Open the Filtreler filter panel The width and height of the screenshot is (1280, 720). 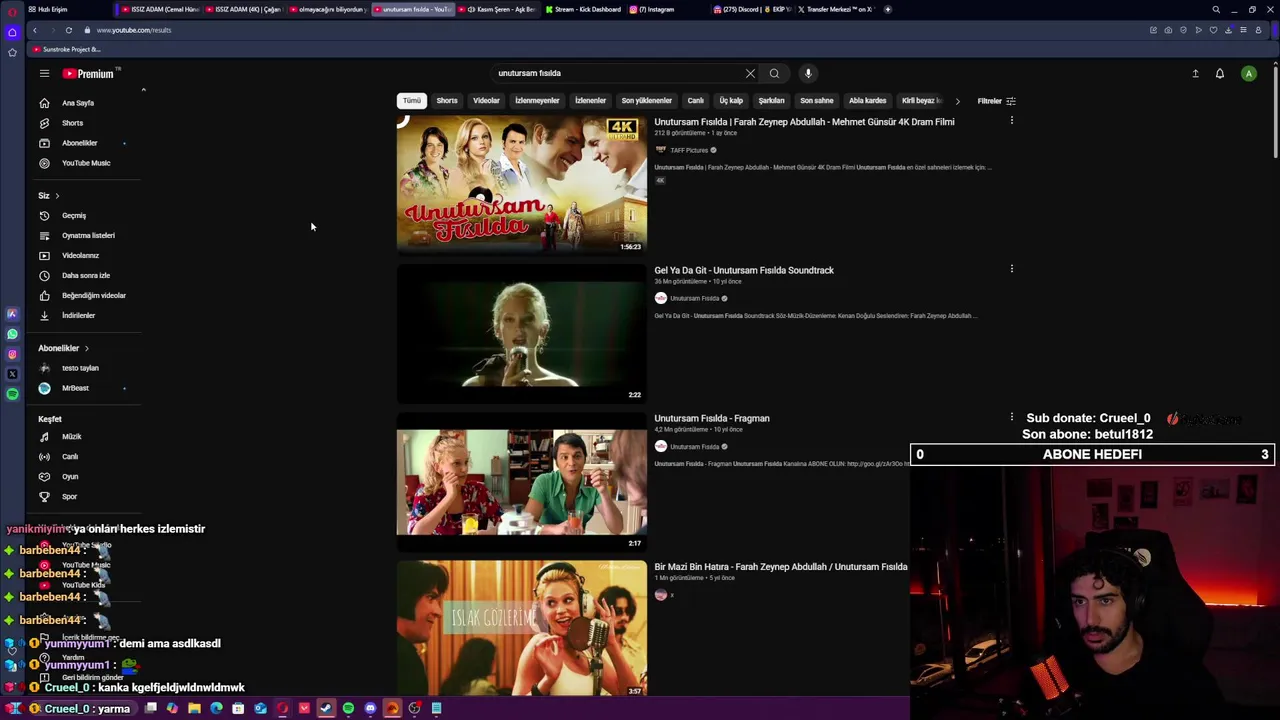point(996,101)
